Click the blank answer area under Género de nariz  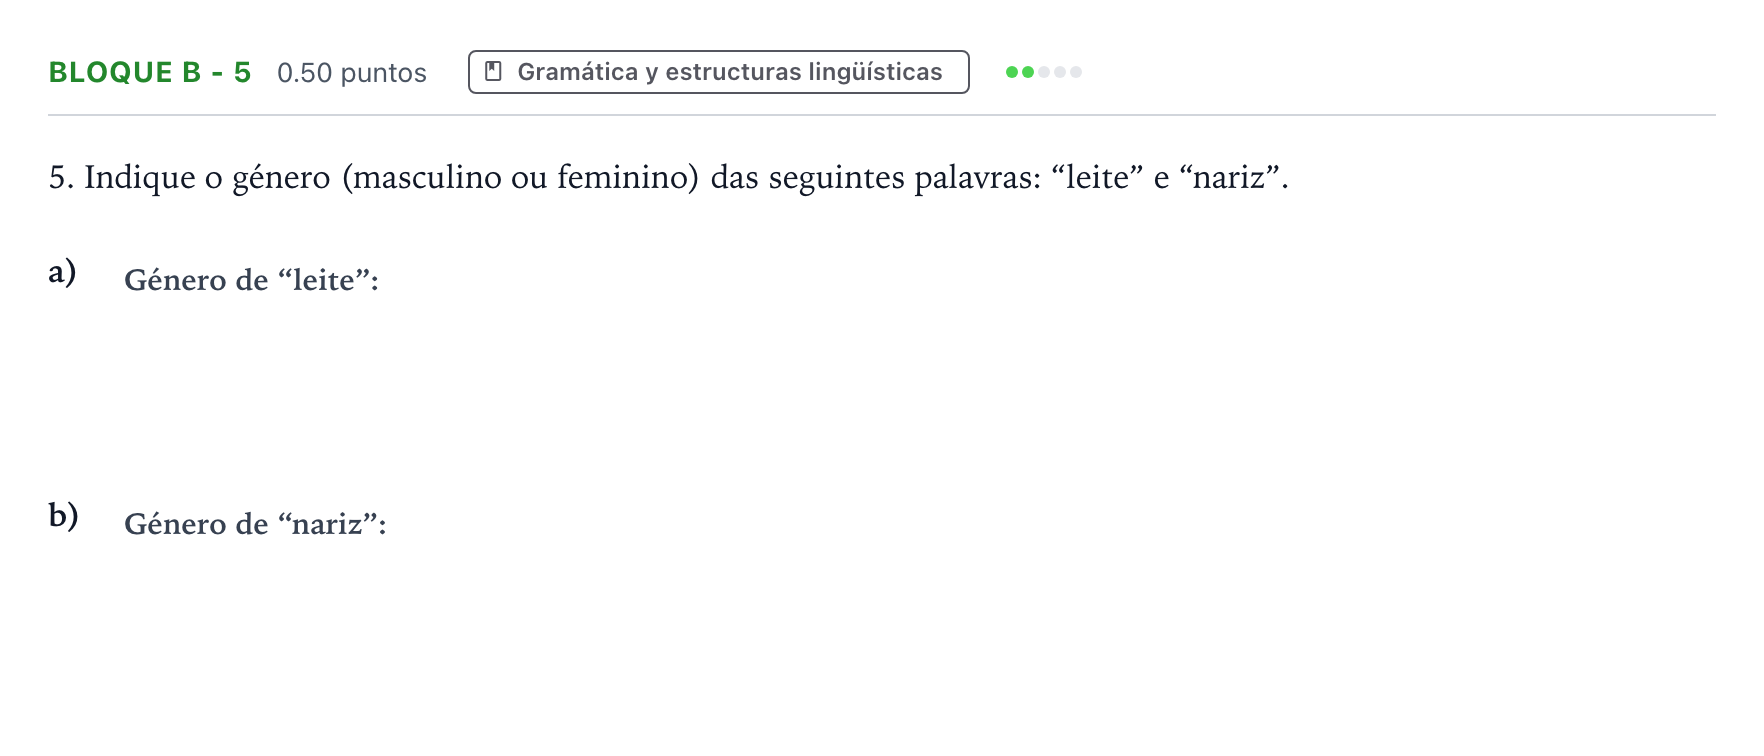(x=880, y=640)
